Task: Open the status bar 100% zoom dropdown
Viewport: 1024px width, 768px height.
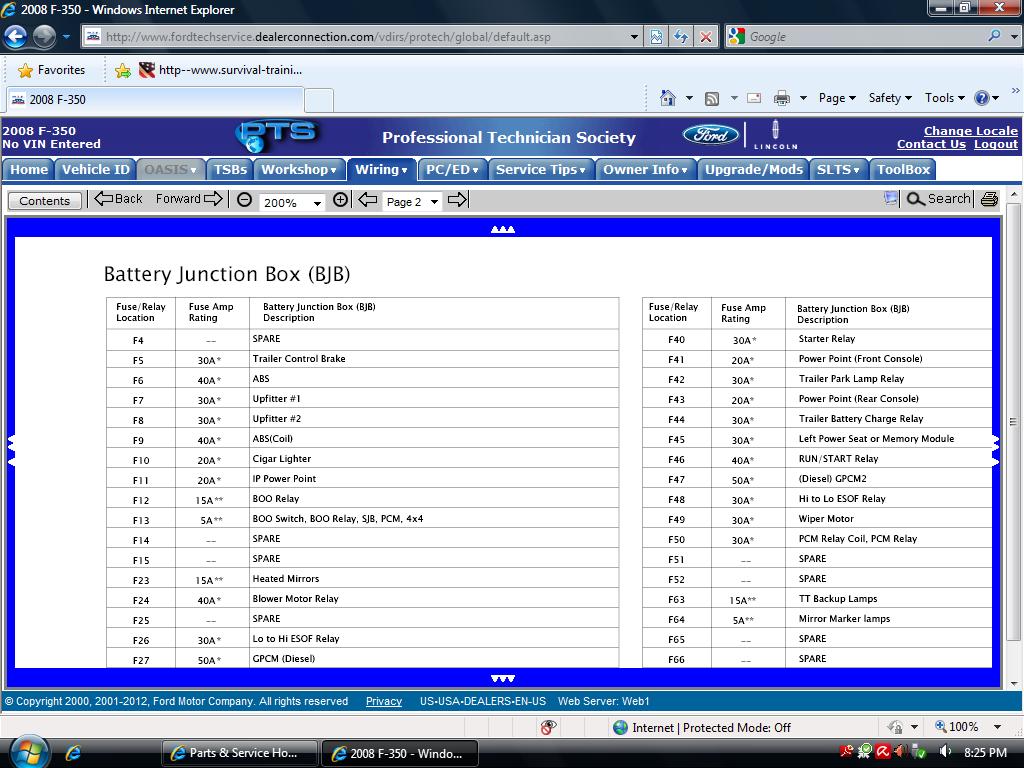Action: click(x=997, y=727)
